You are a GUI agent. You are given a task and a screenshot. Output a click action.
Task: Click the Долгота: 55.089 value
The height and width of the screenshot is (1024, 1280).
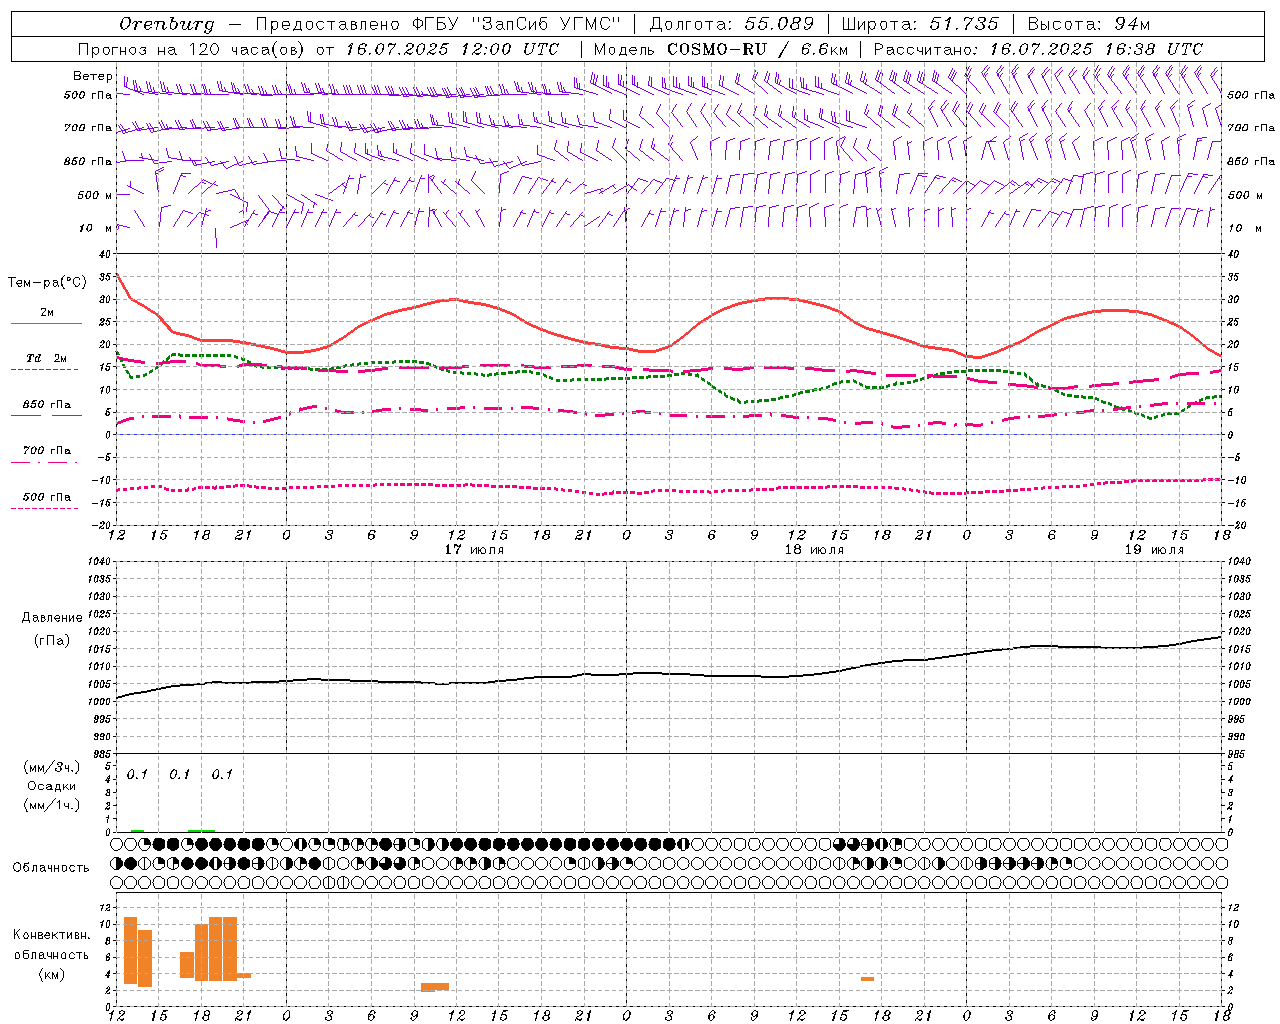[732, 24]
